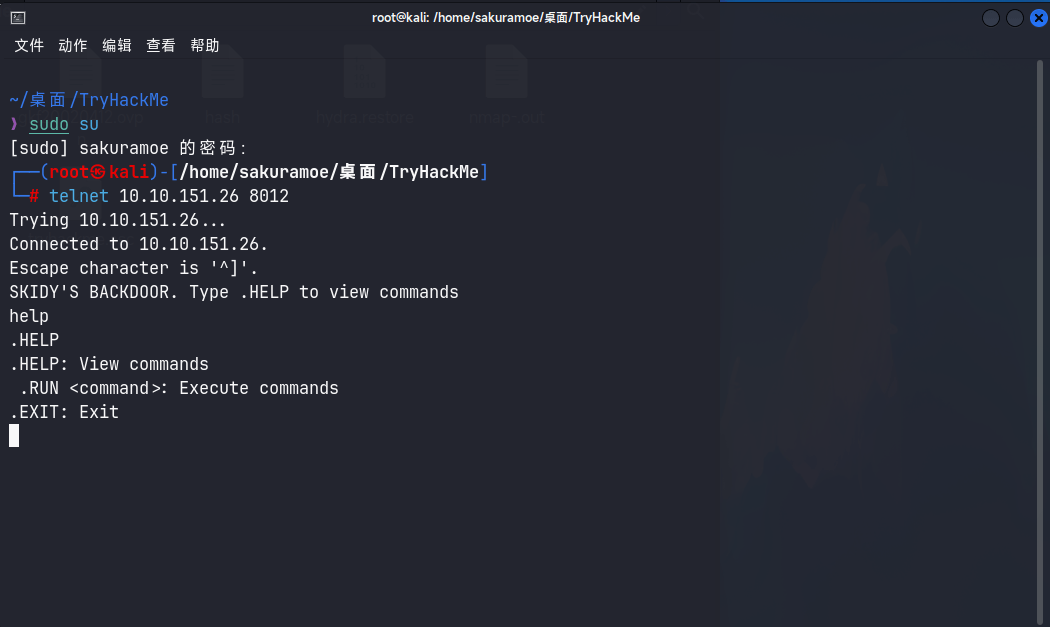
Task: Click the Escape character is '^]' line
Action: point(134,268)
